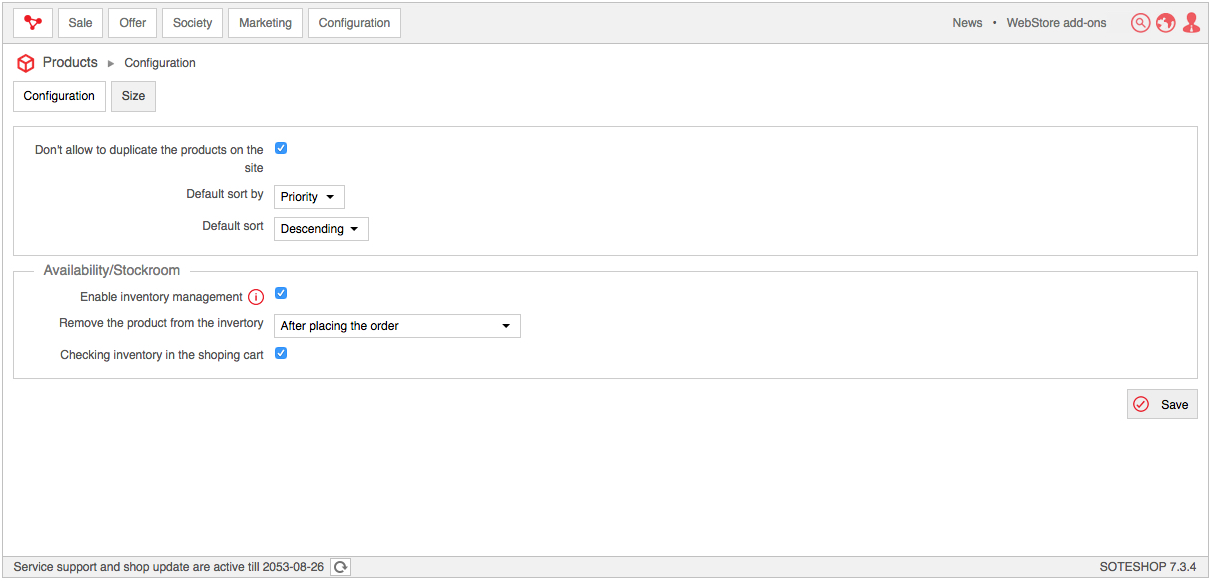
Task: Open the user account icon
Action: point(1191,23)
